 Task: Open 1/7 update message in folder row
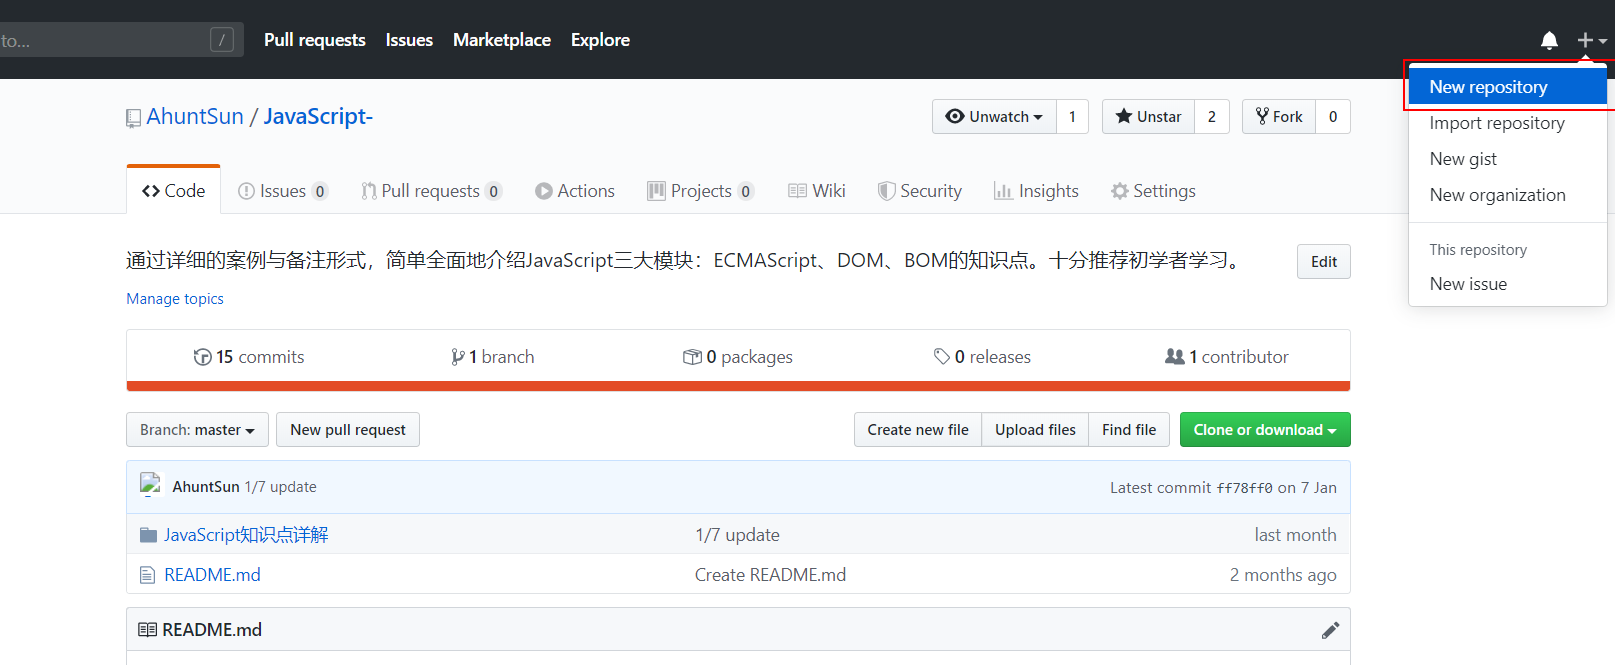pos(737,535)
